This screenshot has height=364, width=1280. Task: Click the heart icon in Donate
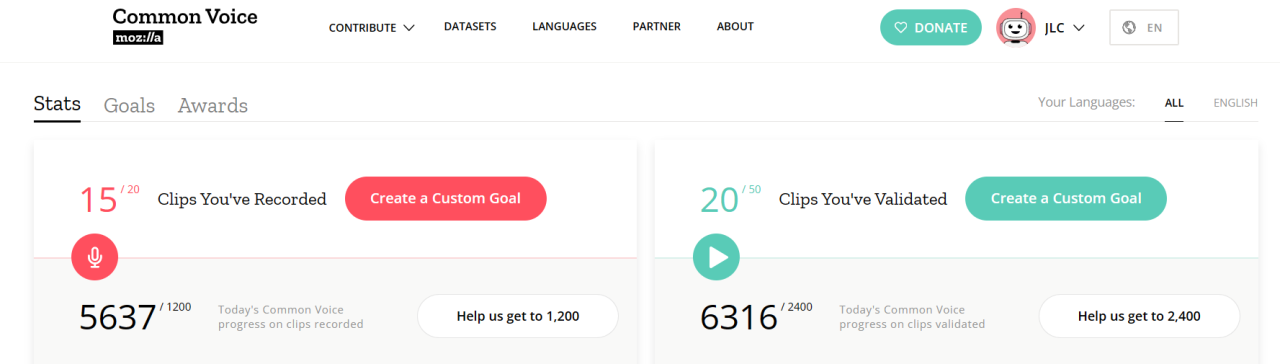901,28
